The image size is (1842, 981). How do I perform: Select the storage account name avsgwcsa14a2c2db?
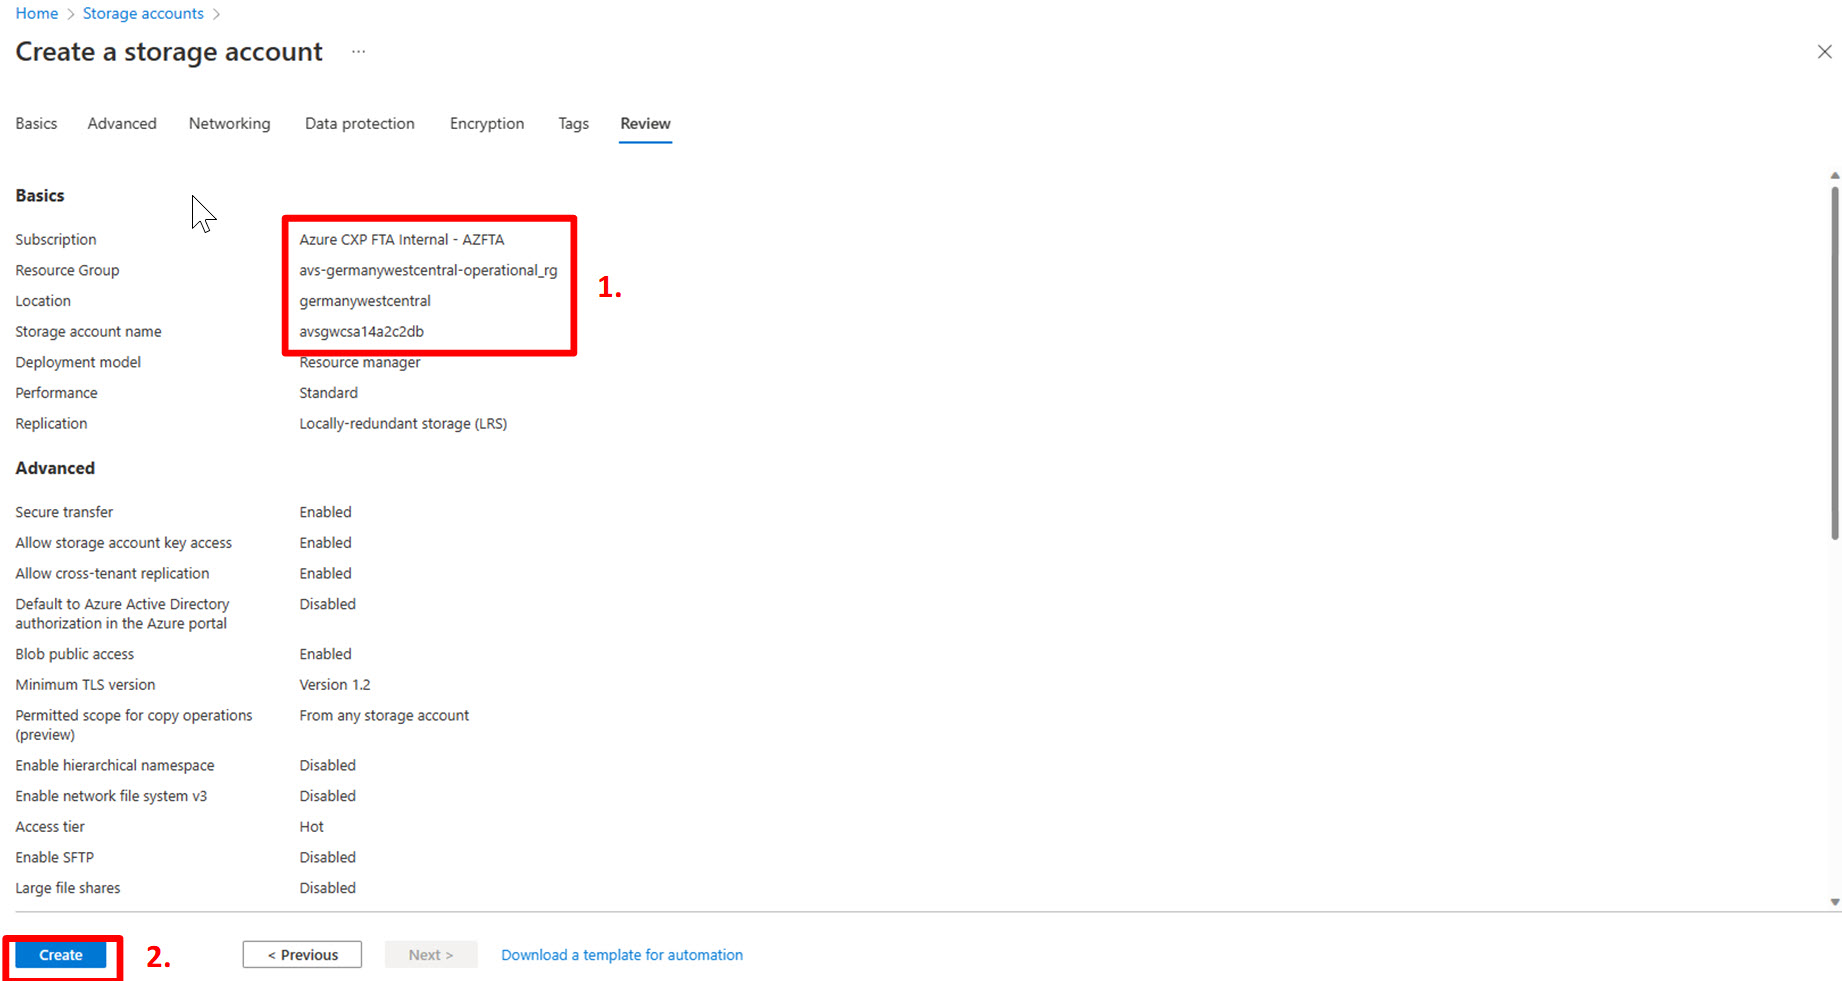pyautogui.click(x=362, y=331)
